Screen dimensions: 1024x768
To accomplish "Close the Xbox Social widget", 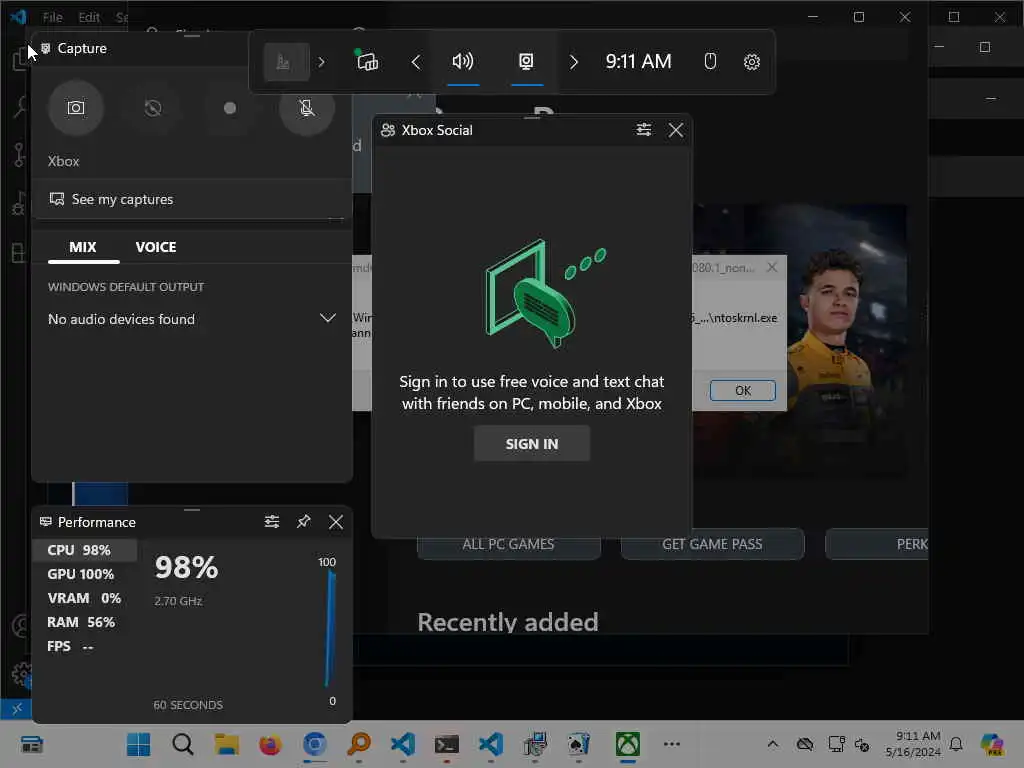I will pos(676,130).
